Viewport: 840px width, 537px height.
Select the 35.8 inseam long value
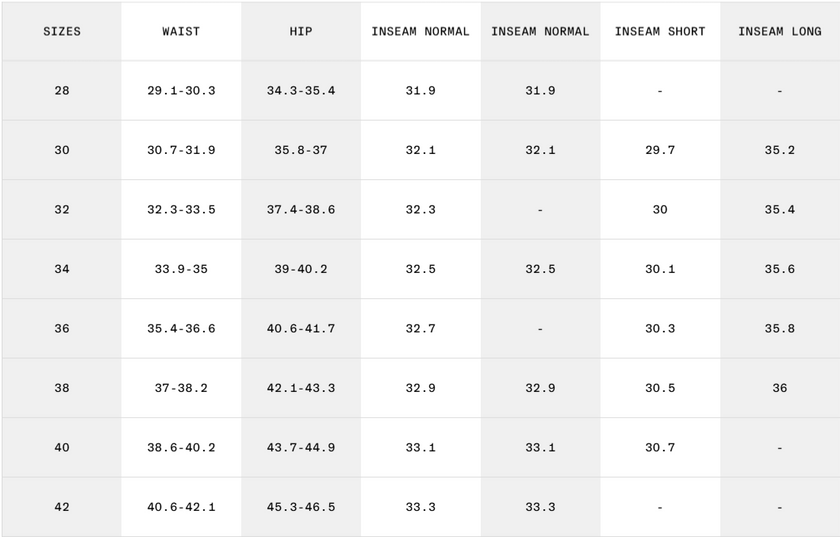pos(780,328)
